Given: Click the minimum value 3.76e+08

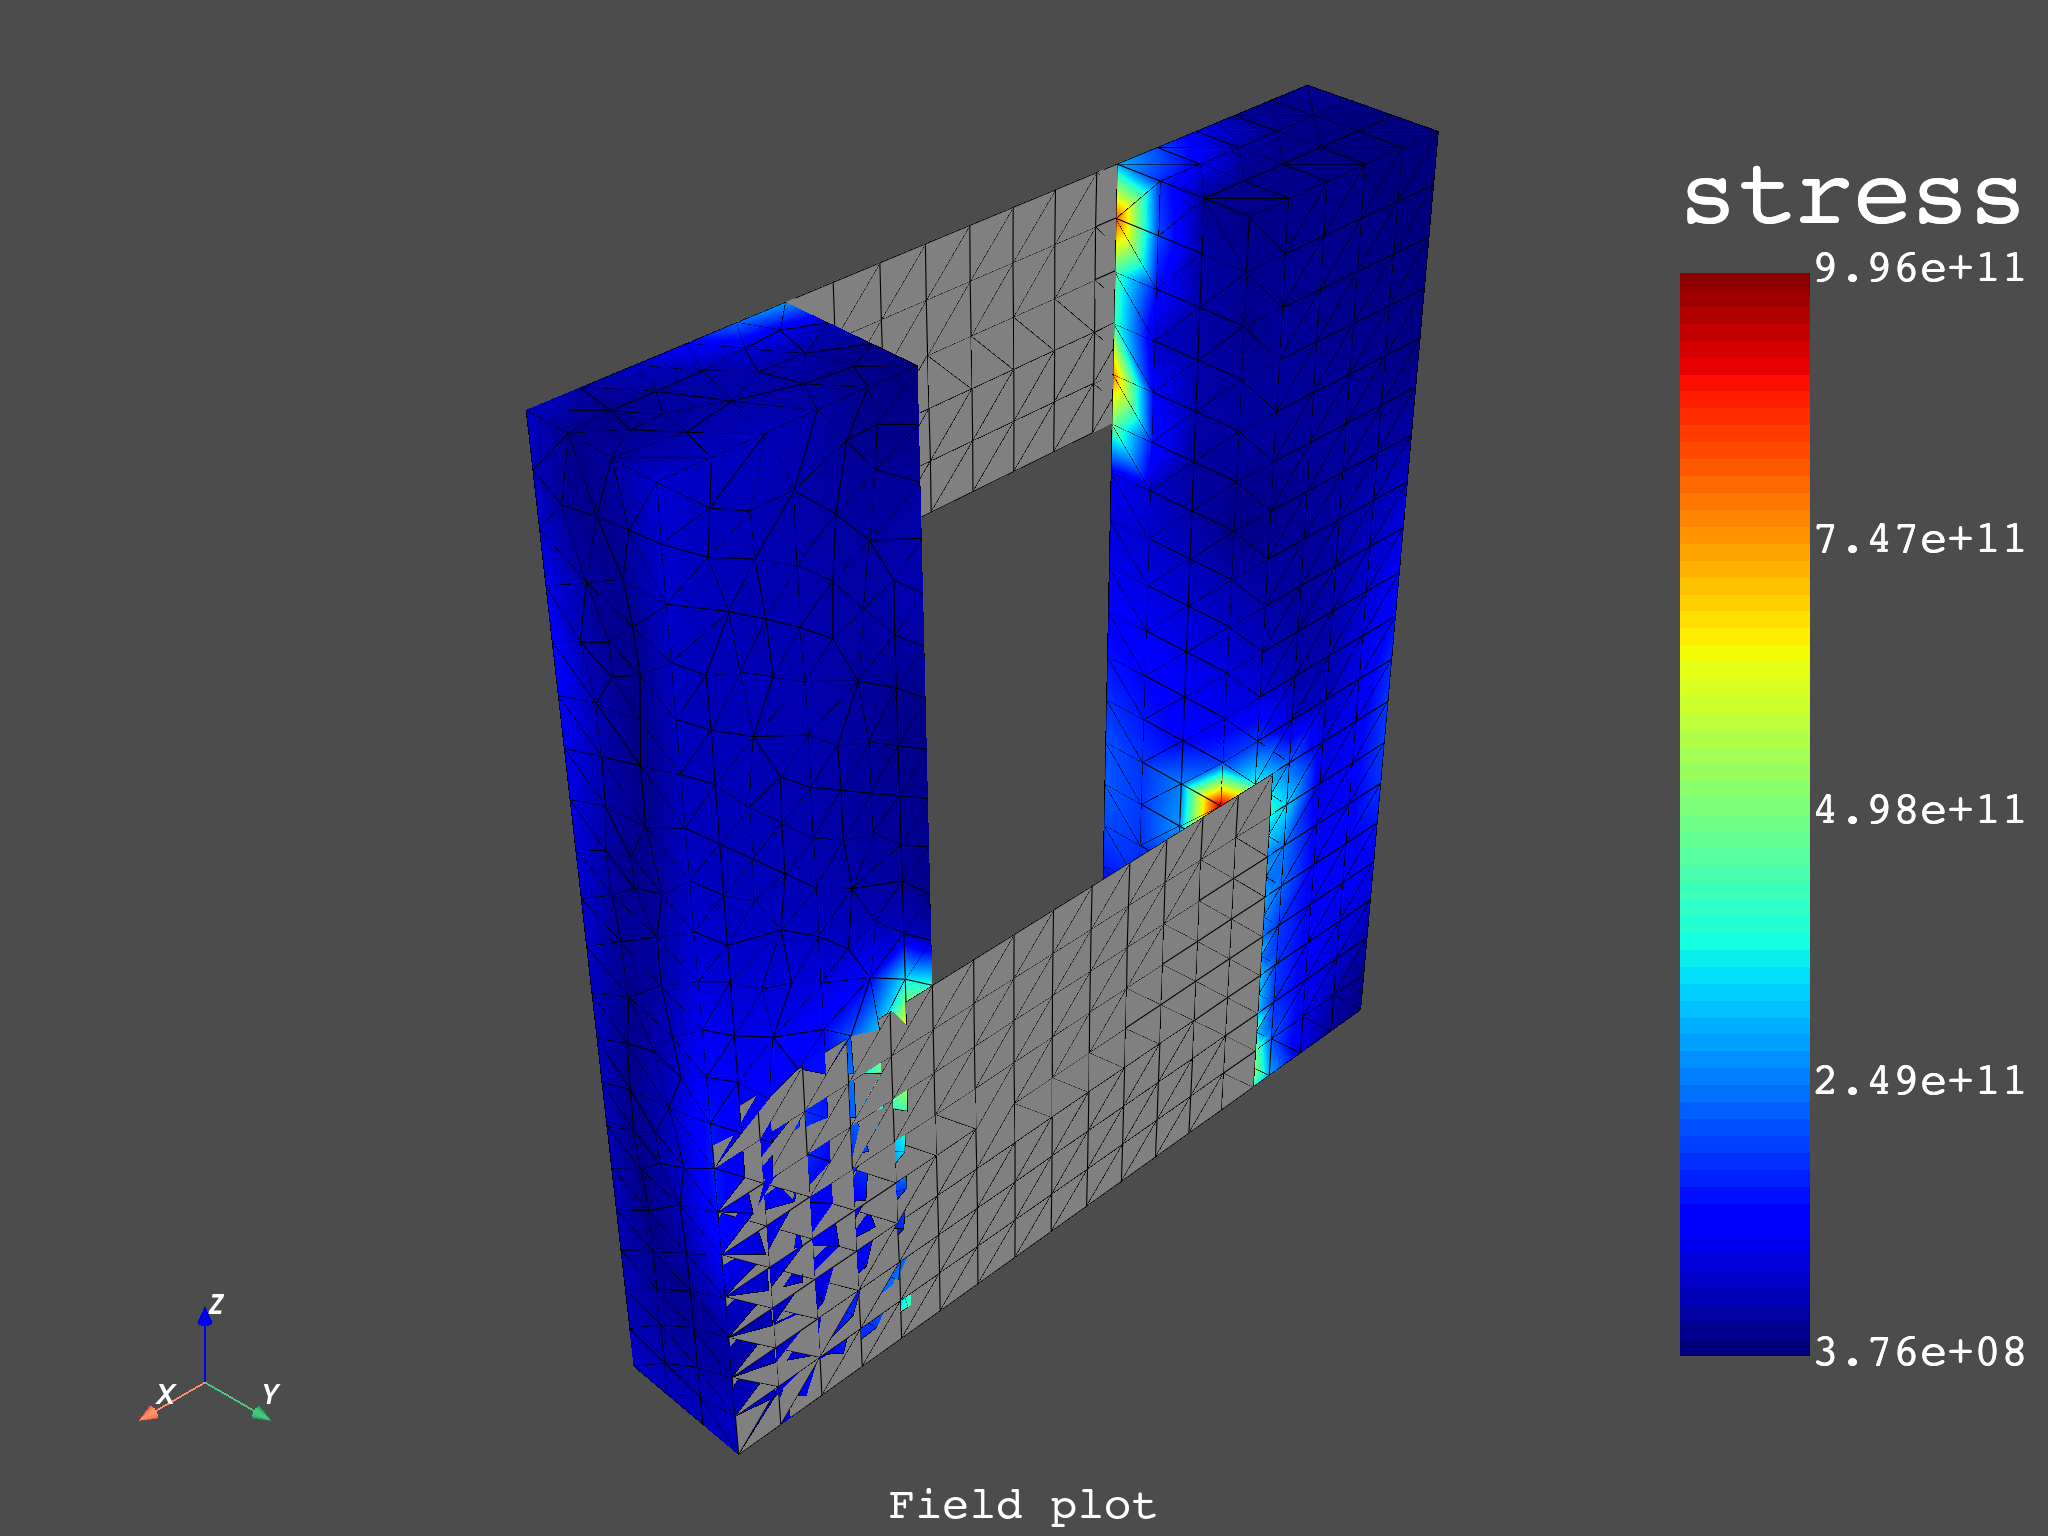Looking at the screenshot, I should click(x=1920, y=1352).
